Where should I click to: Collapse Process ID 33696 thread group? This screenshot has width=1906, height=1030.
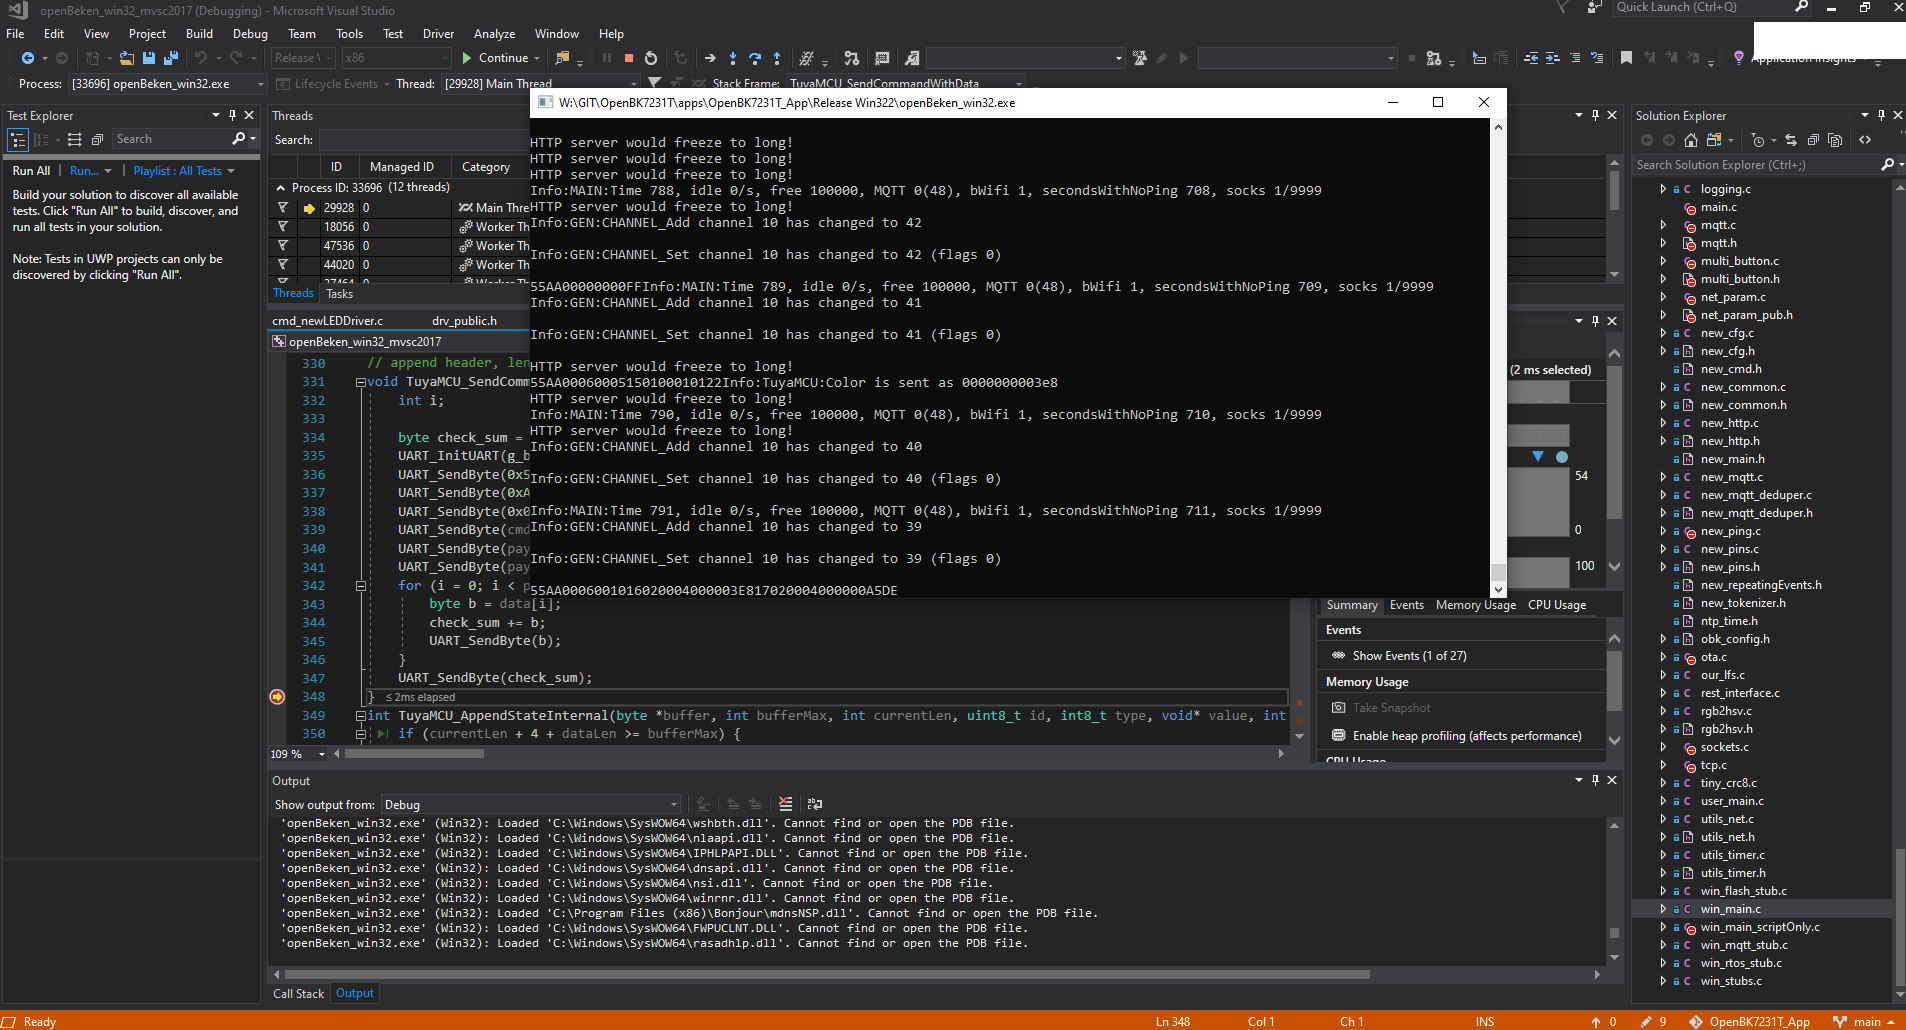click(281, 188)
